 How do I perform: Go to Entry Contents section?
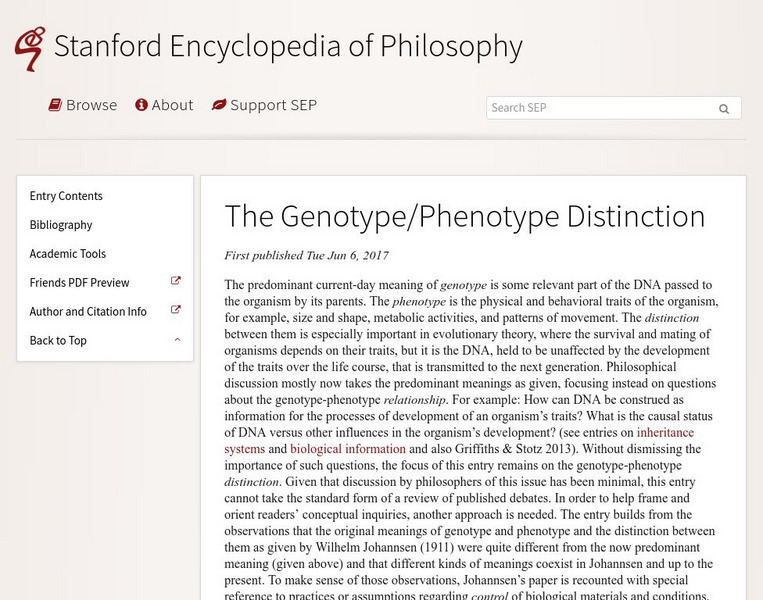[66, 196]
